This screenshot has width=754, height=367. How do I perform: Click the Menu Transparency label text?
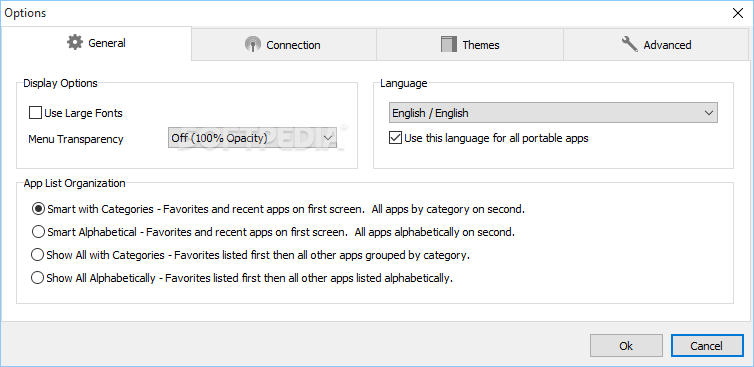(x=76, y=139)
